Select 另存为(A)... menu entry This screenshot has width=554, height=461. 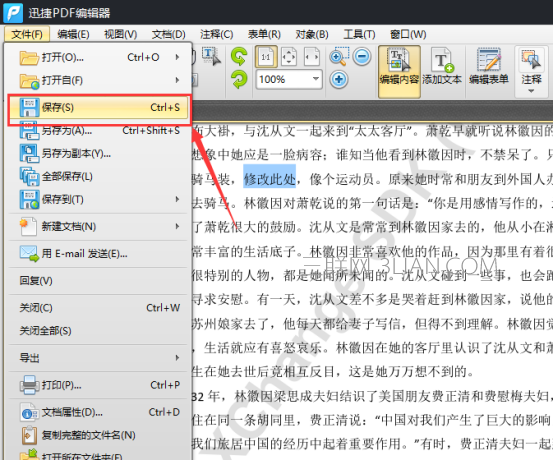[x=99, y=131]
